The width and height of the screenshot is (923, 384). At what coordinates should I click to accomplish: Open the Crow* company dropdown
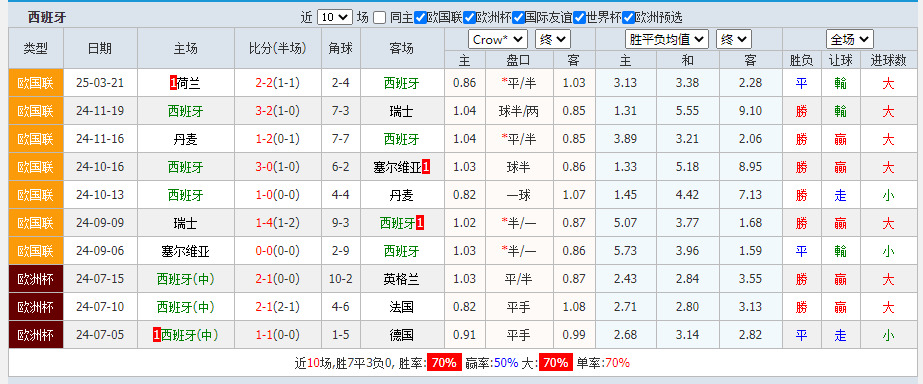pyautogui.click(x=498, y=39)
